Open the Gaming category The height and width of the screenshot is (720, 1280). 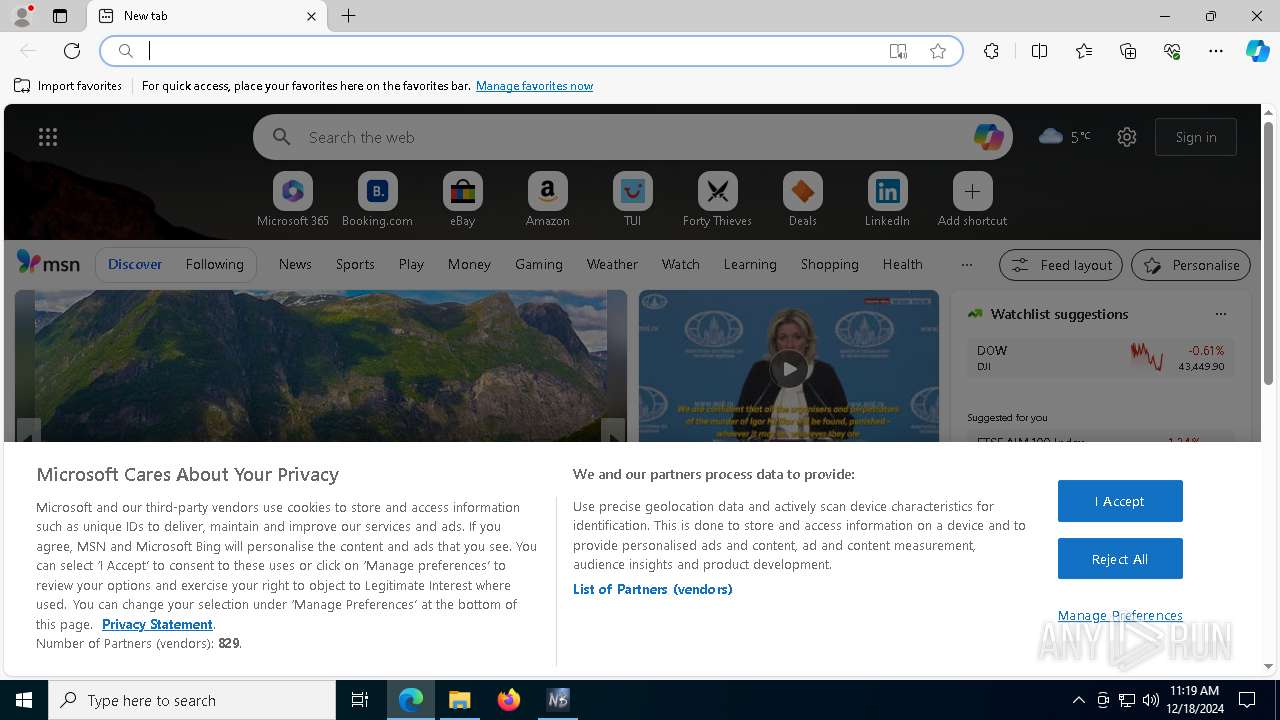pos(539,264)
